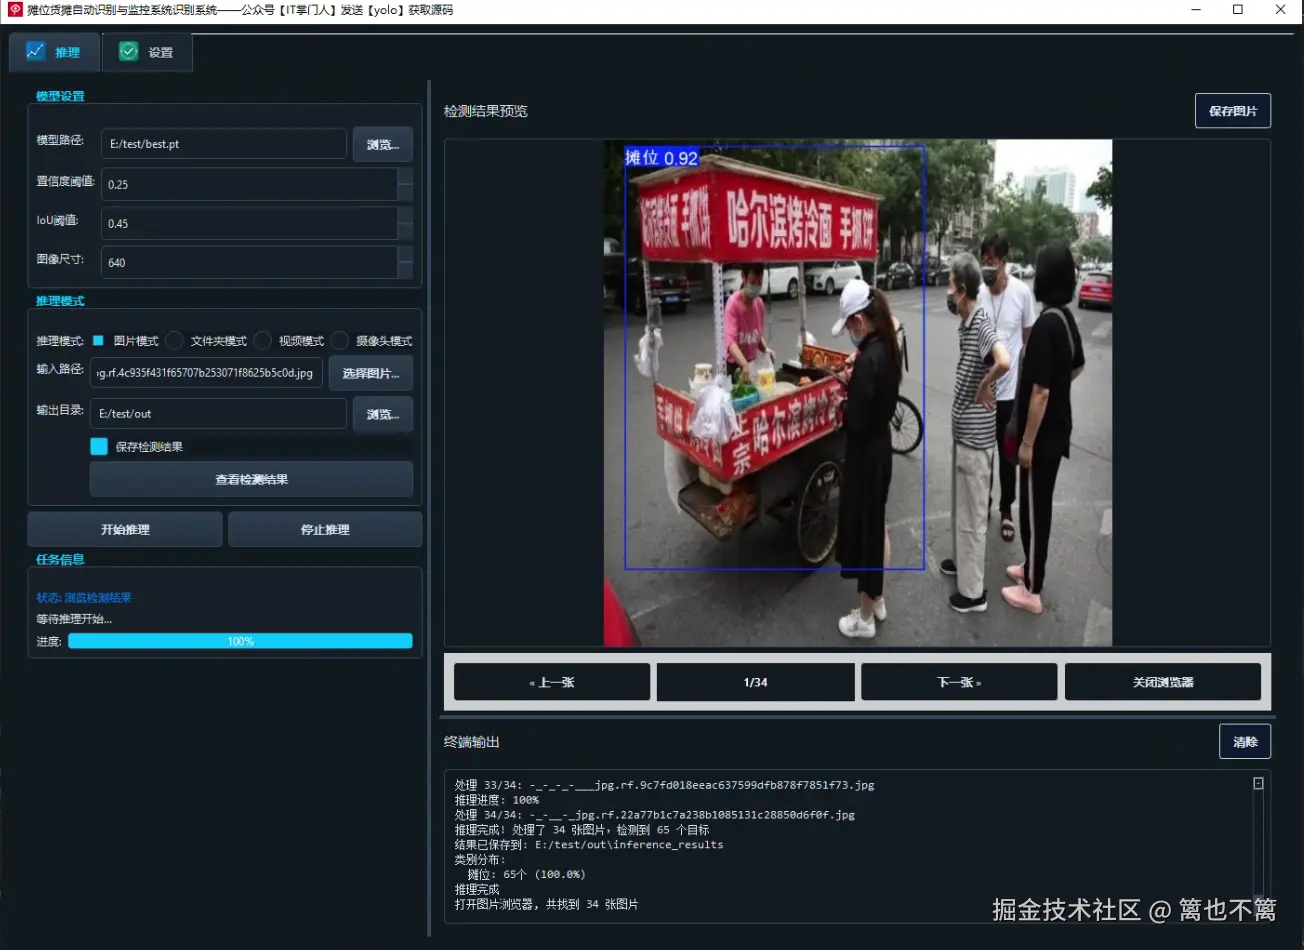
Task: Click the IoU阈值 value field 0.45
Action: point(249,223)
